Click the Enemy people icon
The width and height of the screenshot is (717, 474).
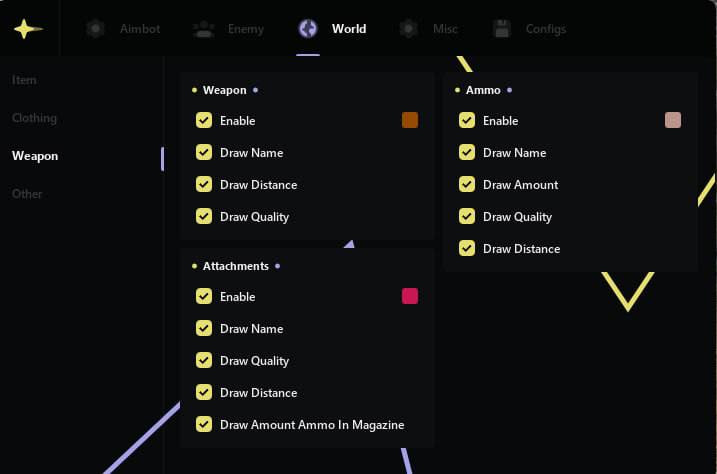tap(204, 29)
